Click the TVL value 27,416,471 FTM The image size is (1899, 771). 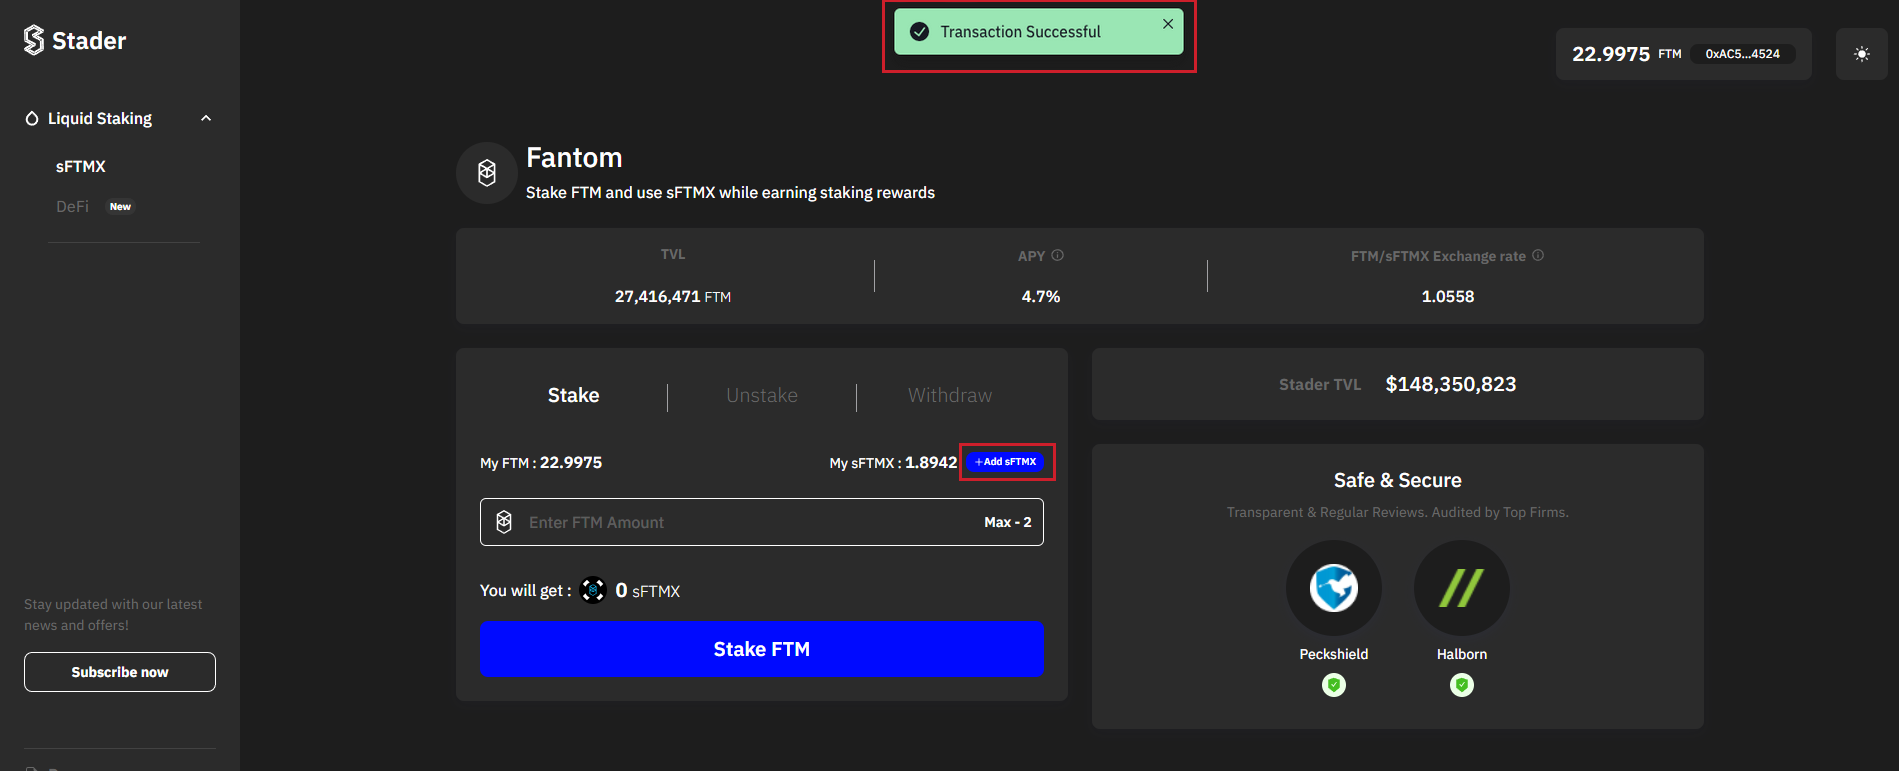(673, 296)
